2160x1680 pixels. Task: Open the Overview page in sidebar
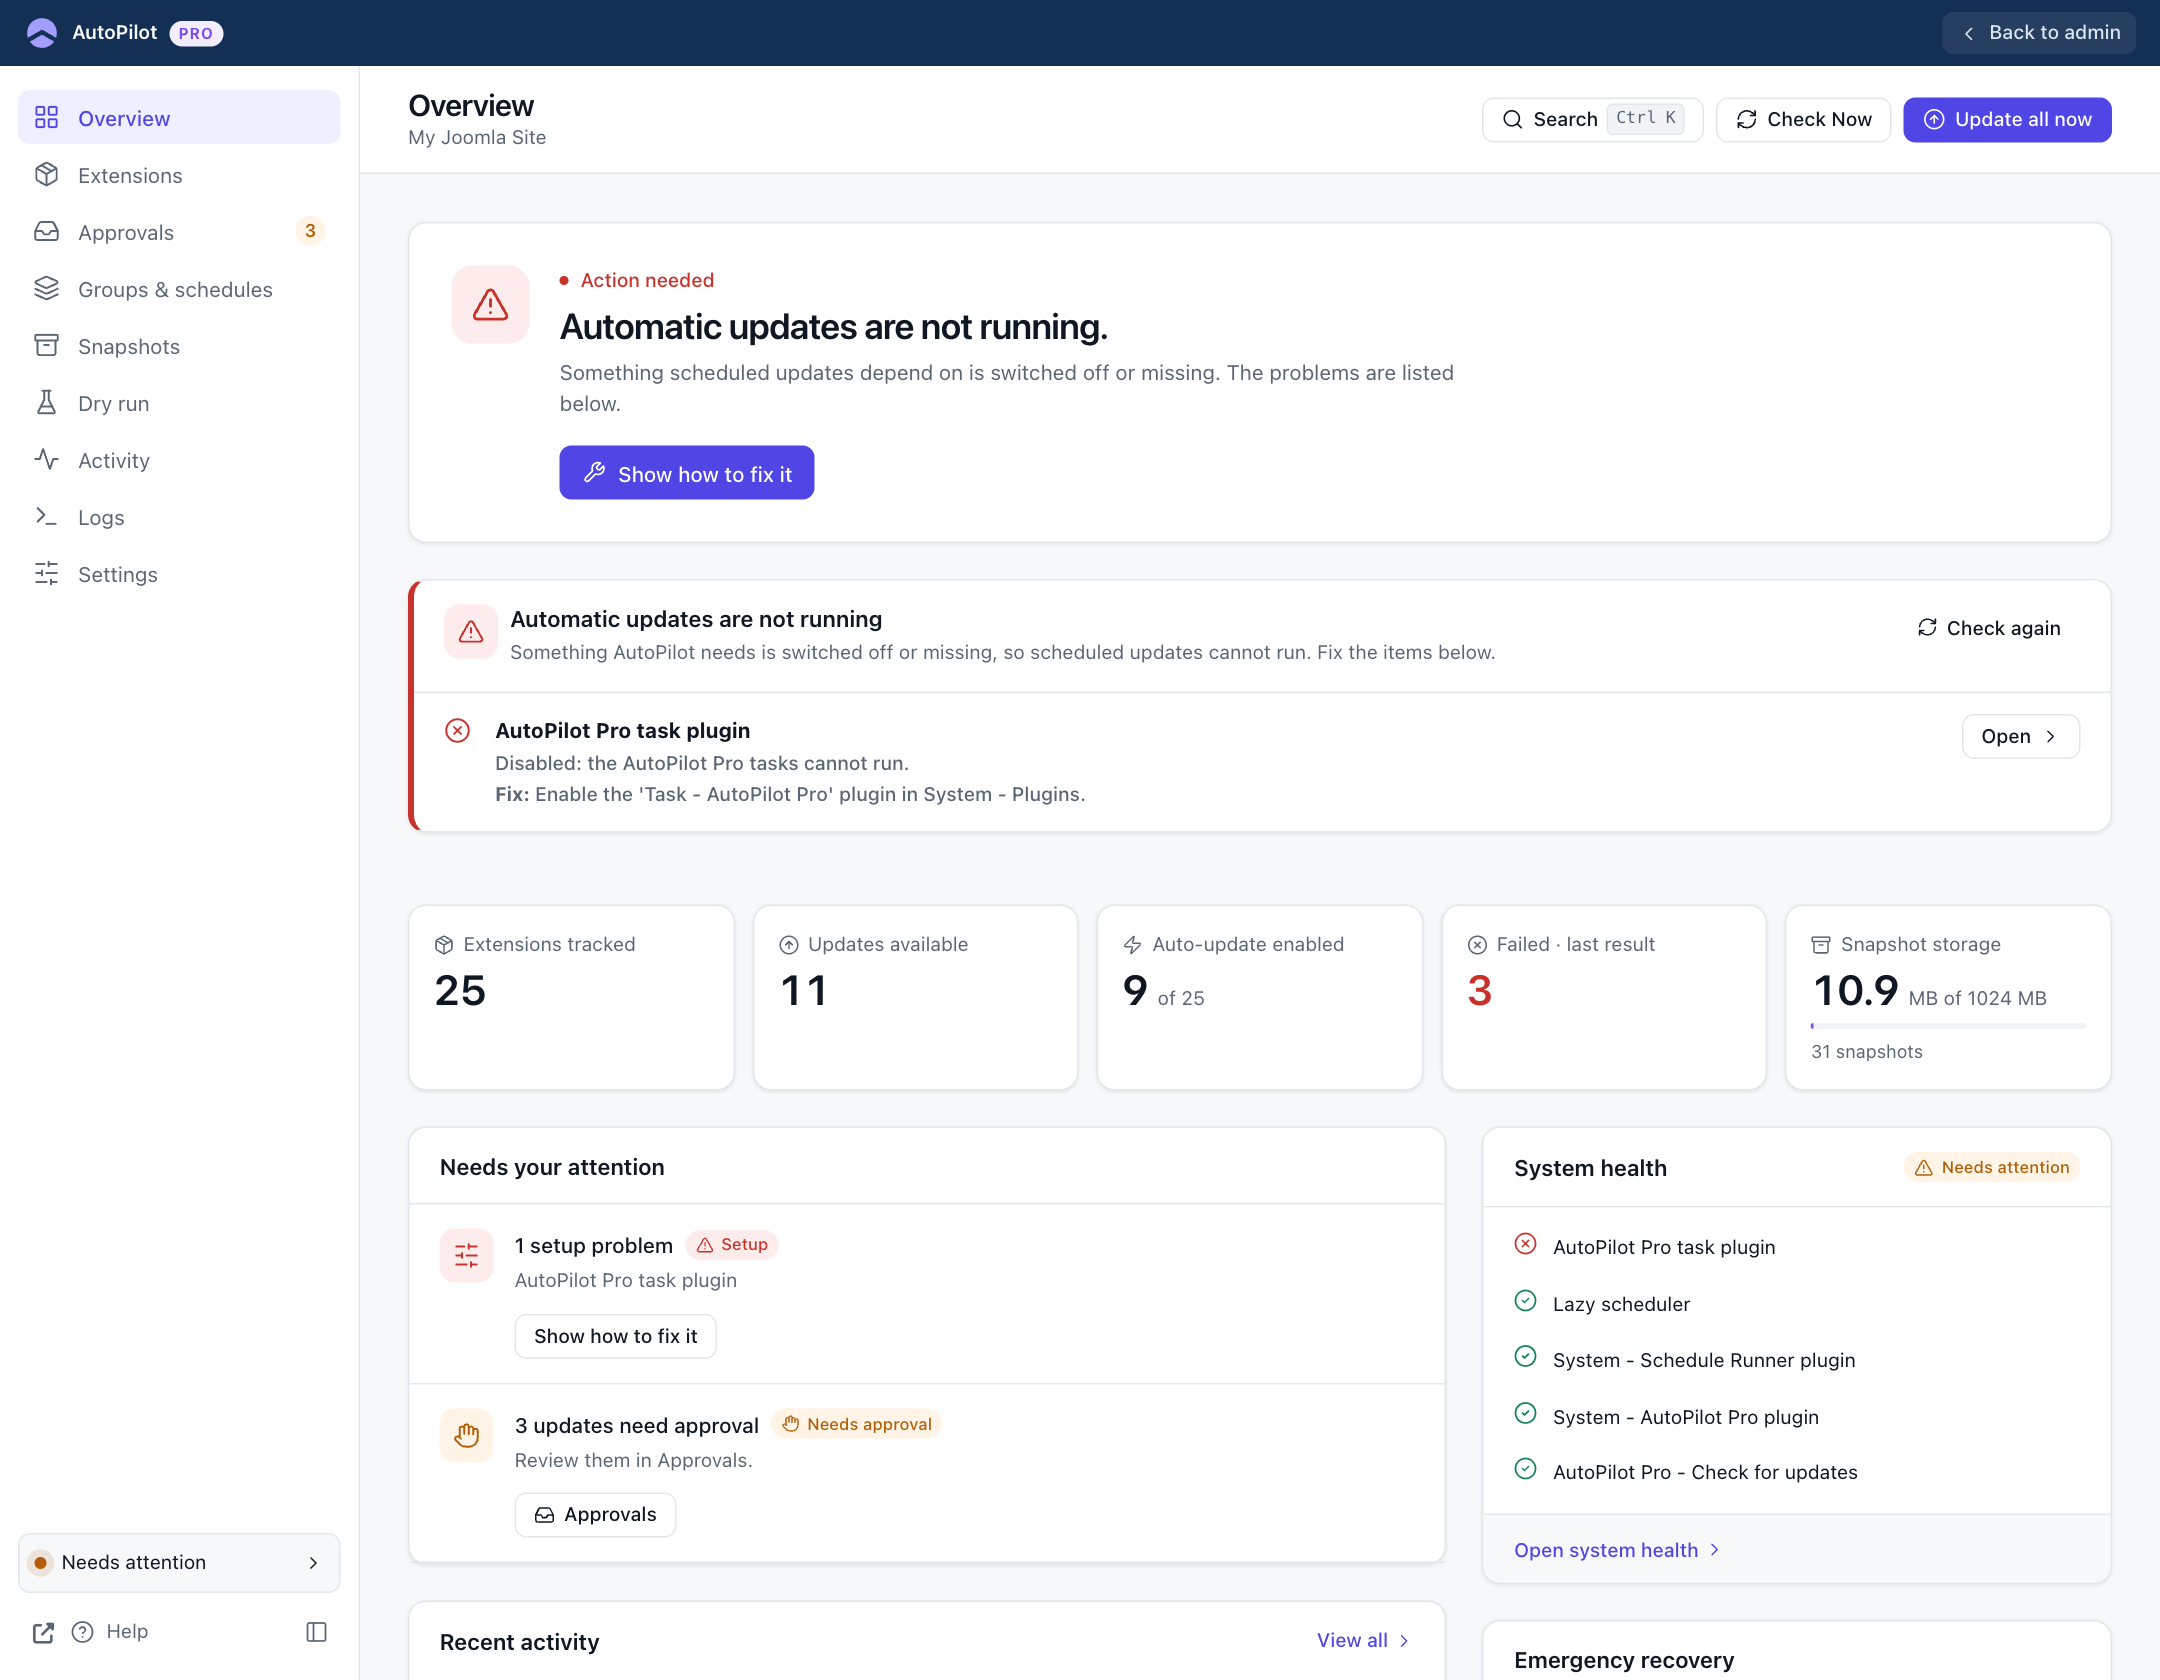point(179,118)
